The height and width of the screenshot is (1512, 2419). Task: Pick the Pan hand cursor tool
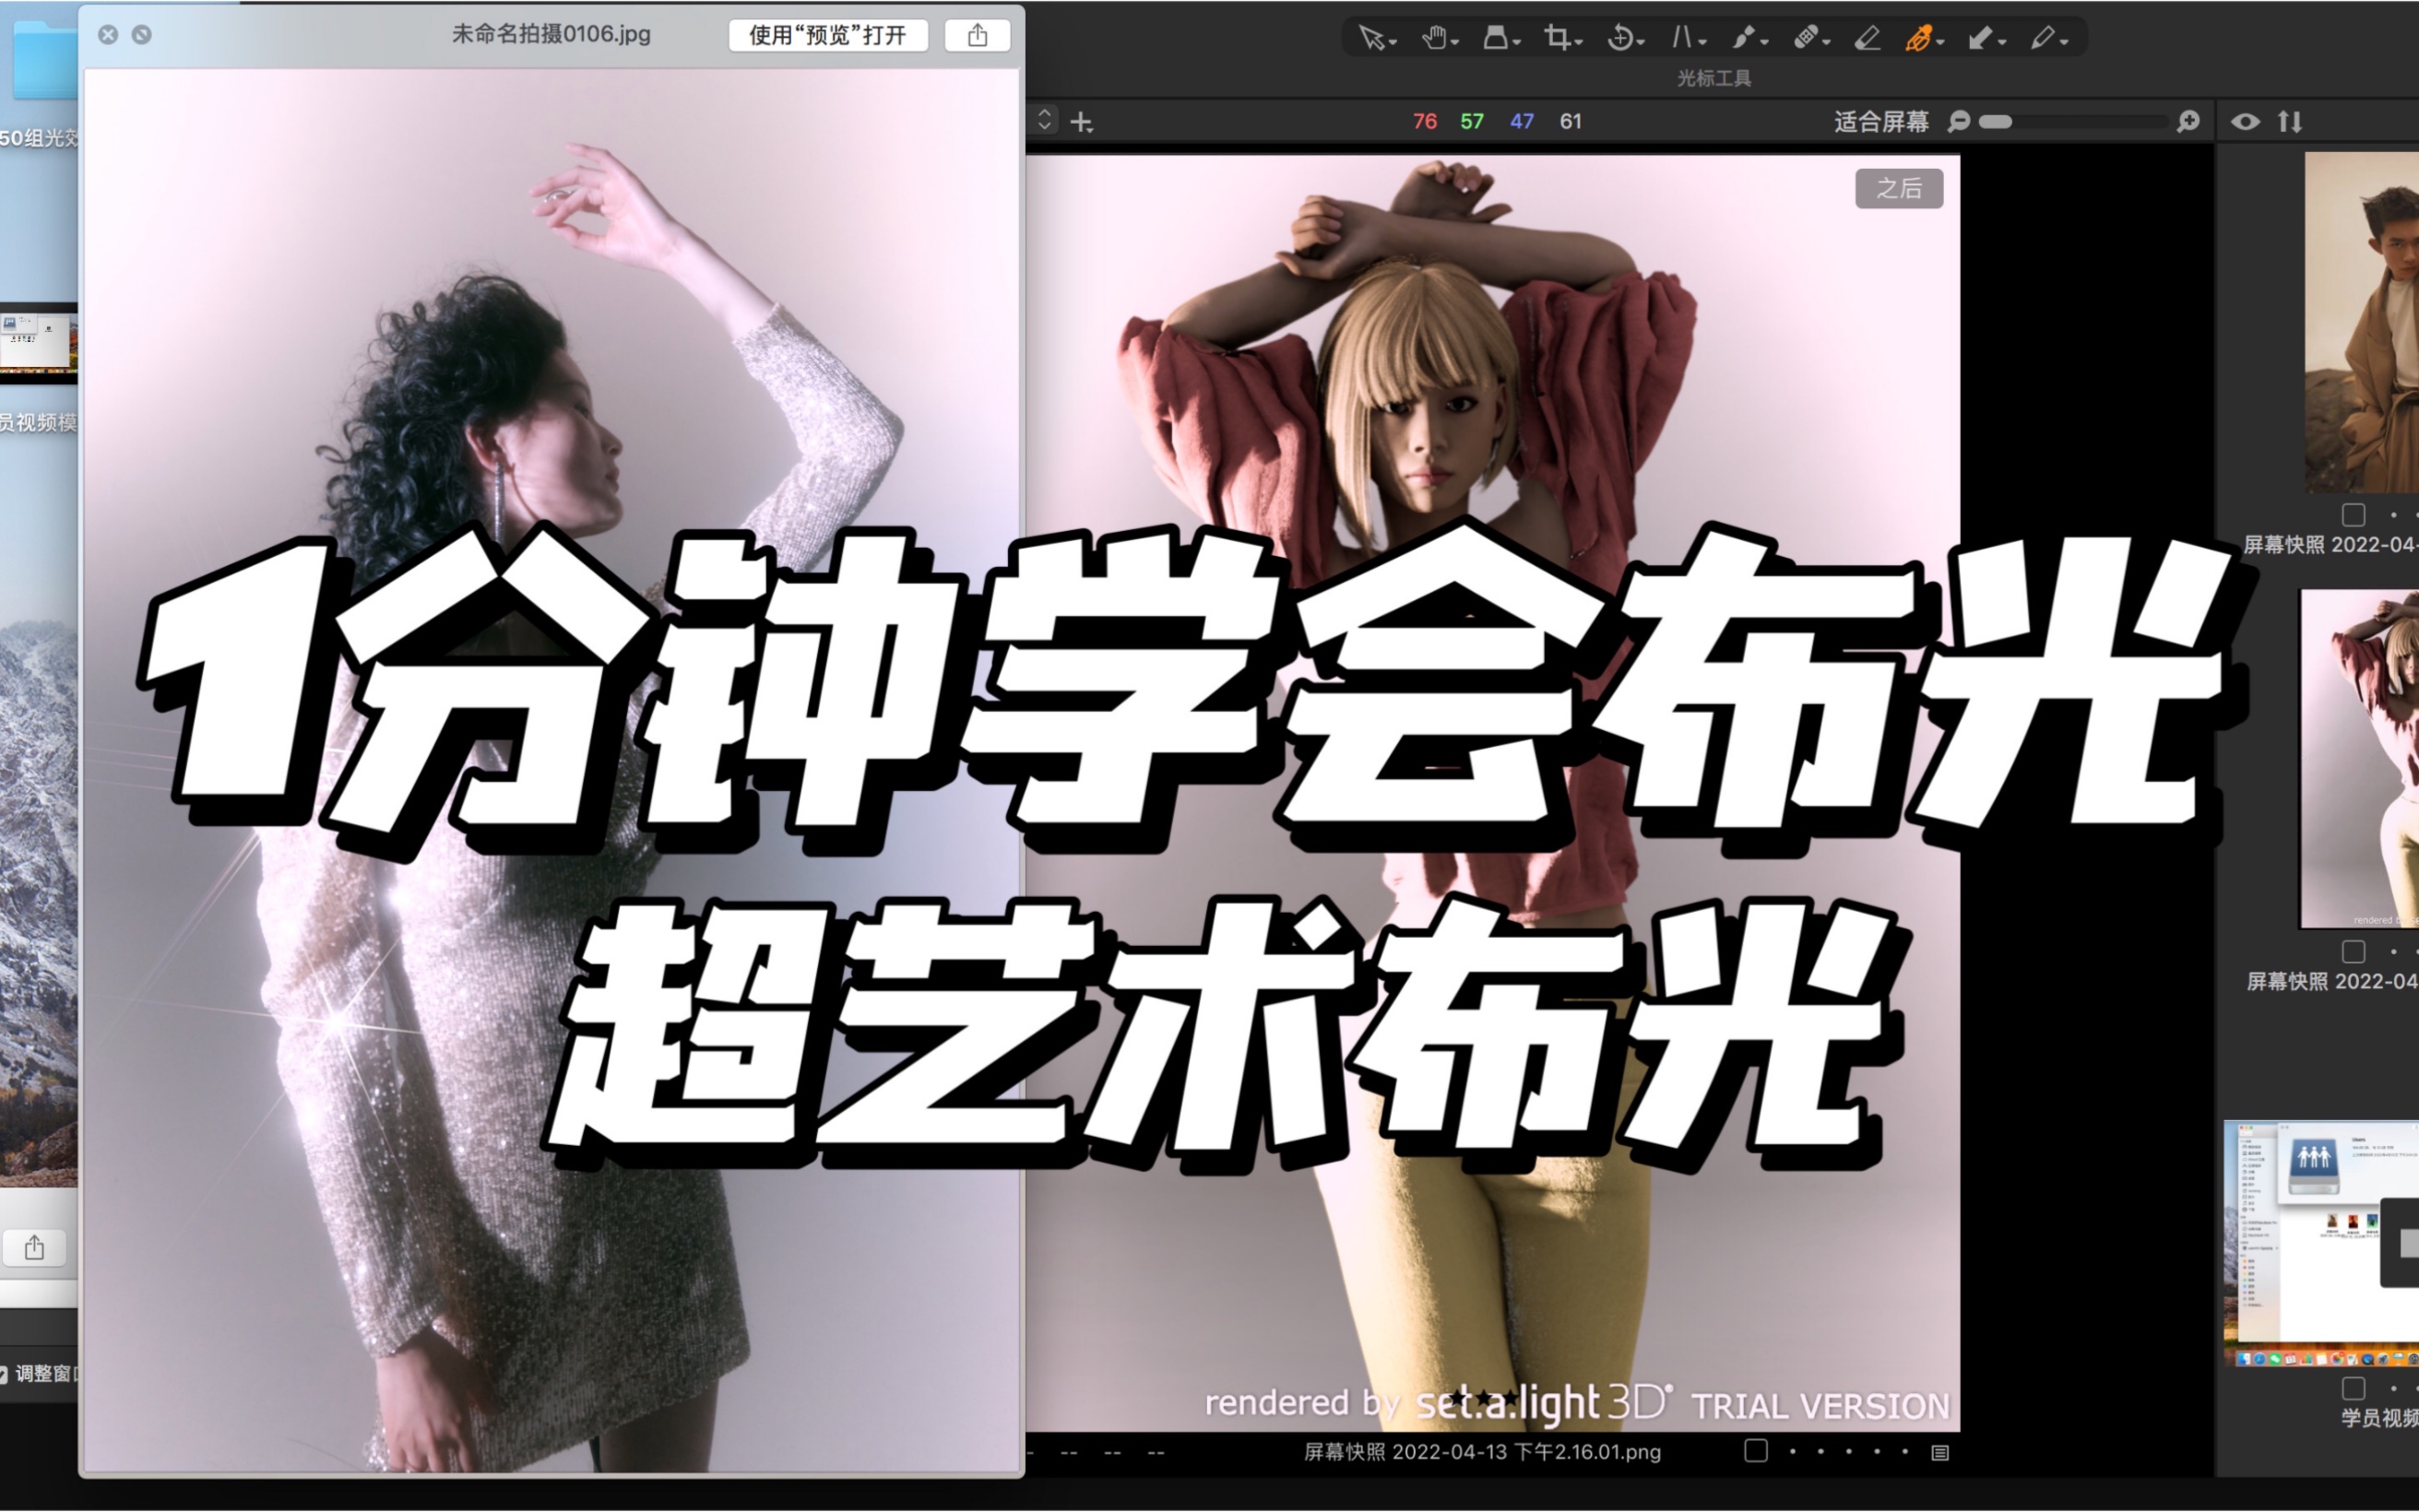point(1434,38)
